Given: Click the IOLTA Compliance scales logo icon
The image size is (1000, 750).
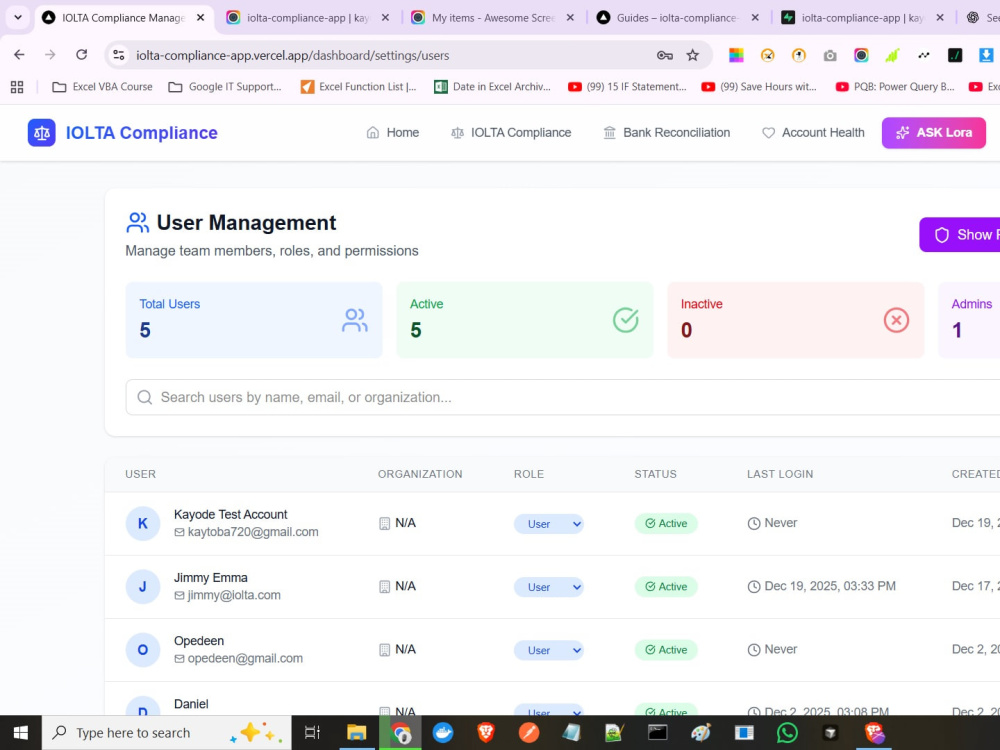Looking at the screenshot, I should coord(41,133).
